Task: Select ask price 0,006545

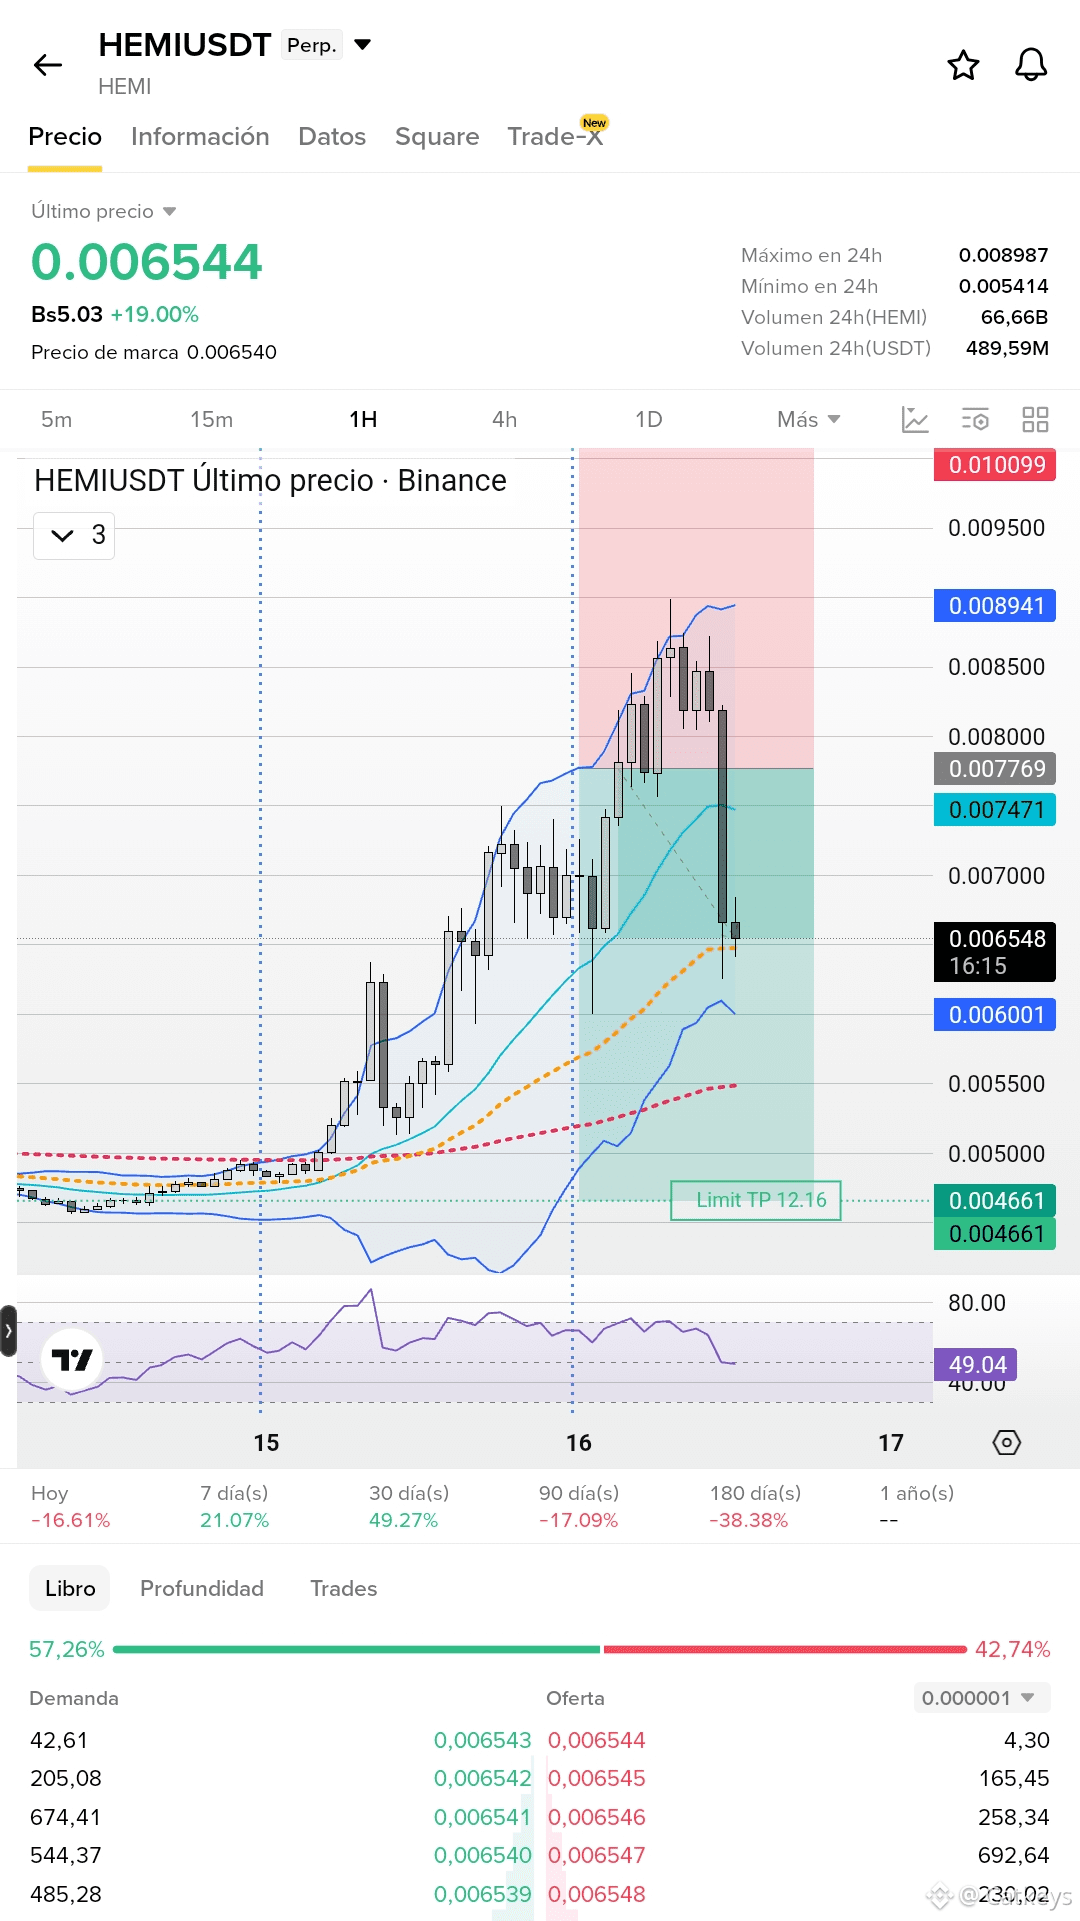Action: pos(597,1778)
